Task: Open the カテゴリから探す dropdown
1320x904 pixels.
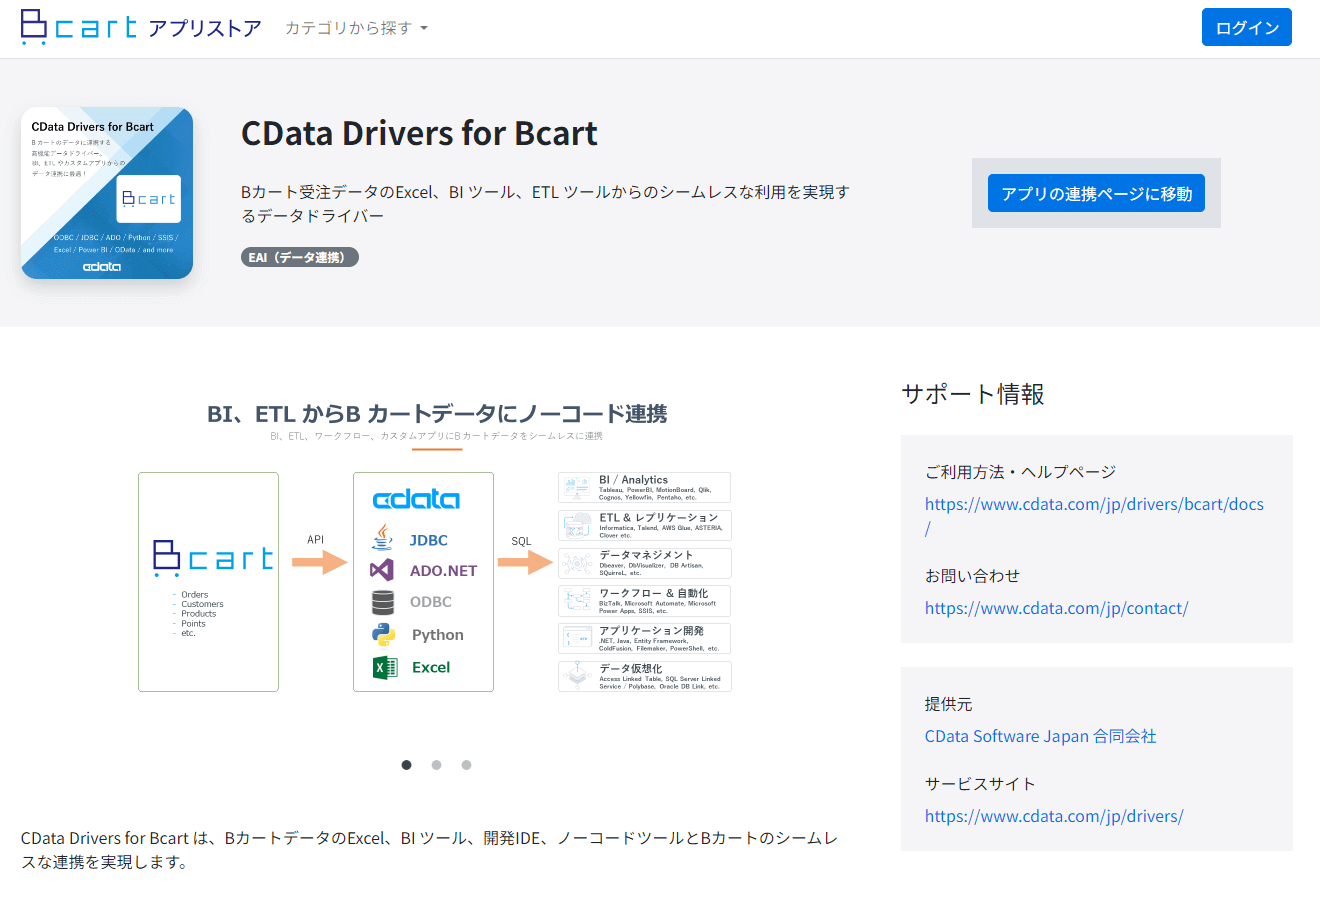Action: [356, 28]
